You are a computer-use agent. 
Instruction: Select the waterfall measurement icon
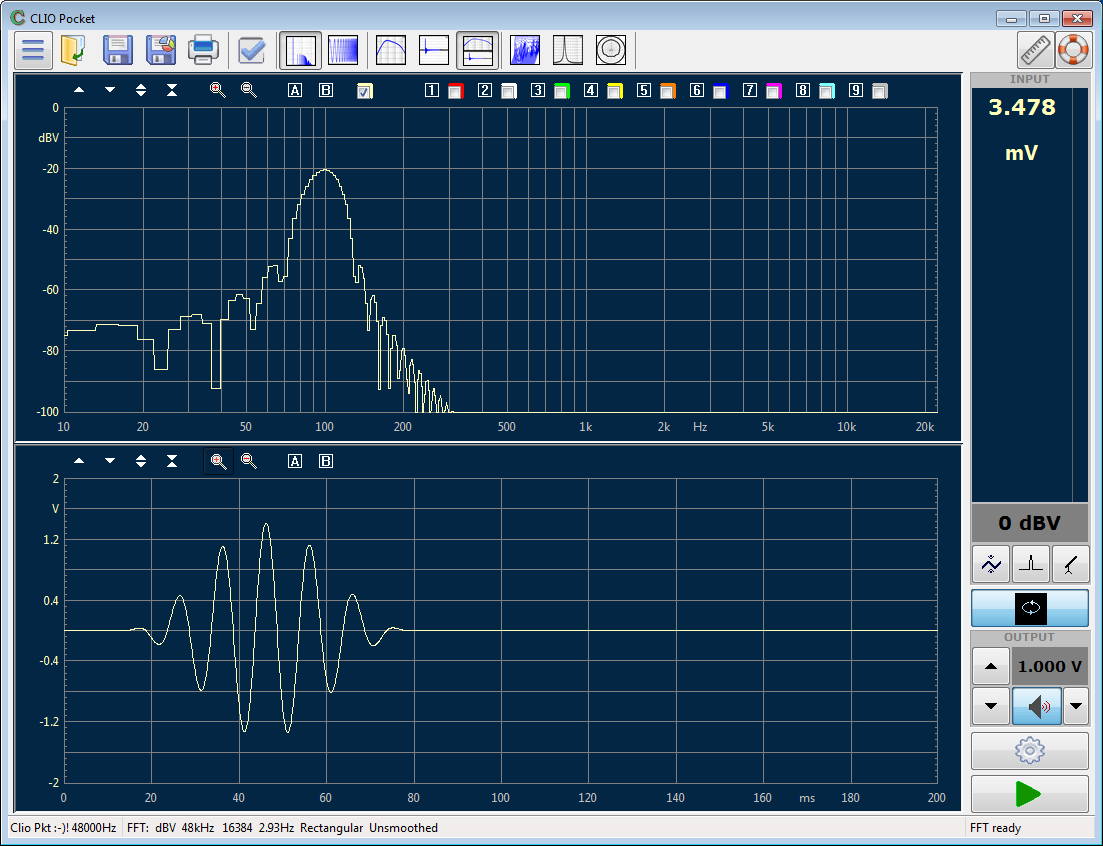[524, 50]
